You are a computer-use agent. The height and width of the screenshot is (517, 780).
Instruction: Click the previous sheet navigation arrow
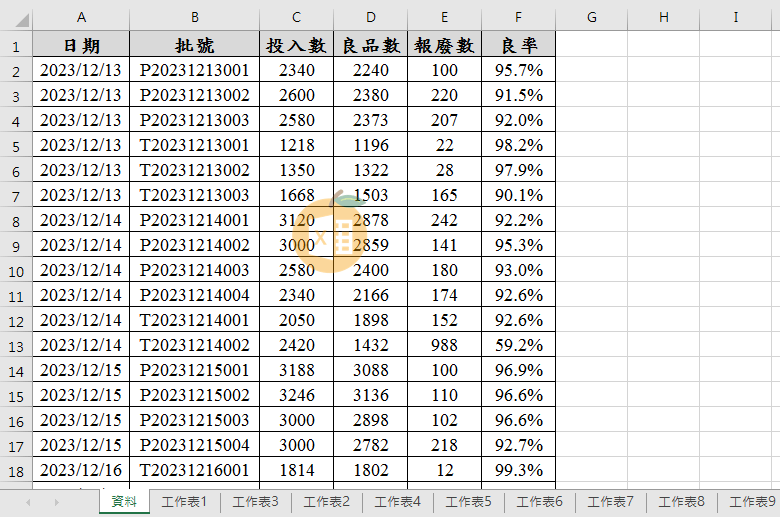(28, 502)
